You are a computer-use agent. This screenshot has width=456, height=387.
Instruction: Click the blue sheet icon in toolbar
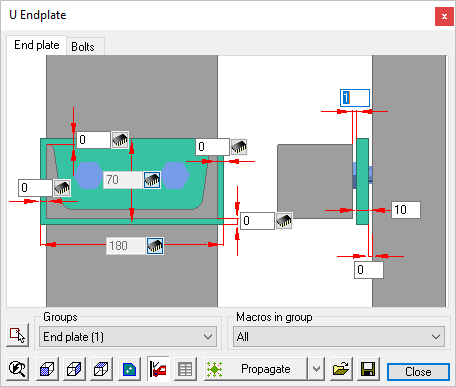[129, 369]
